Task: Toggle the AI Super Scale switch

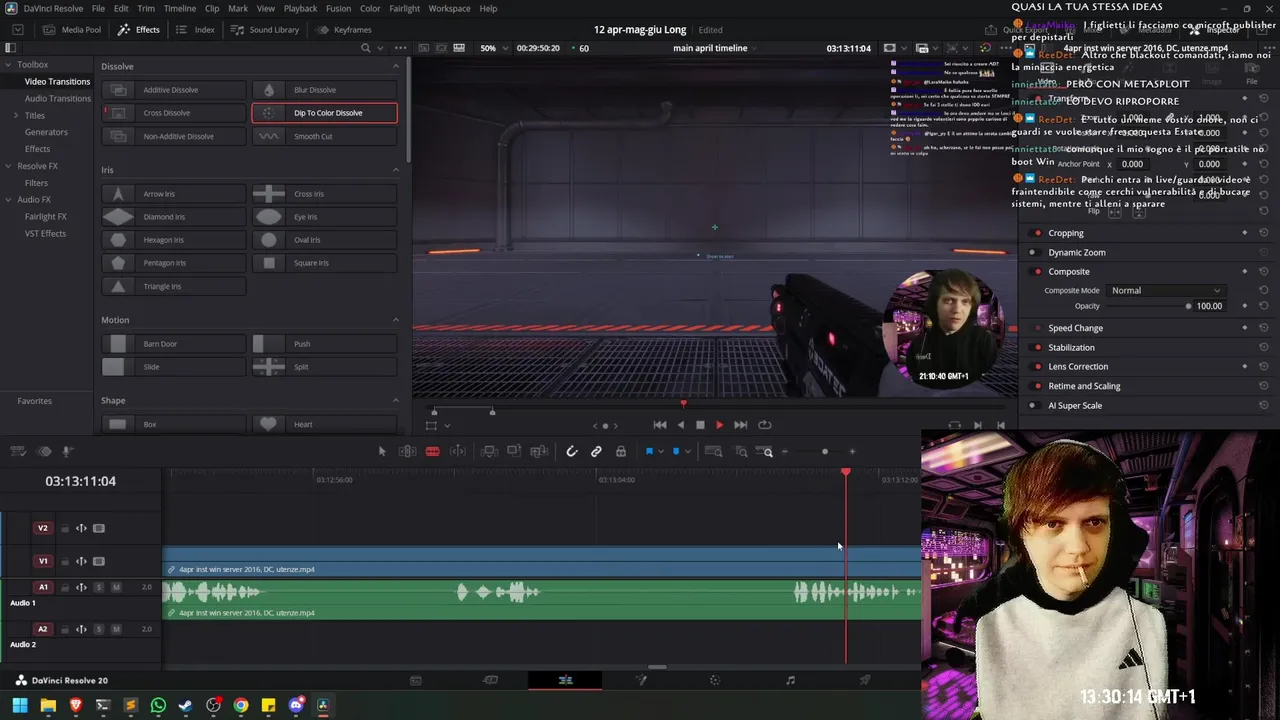Action: pos(1033,406)
